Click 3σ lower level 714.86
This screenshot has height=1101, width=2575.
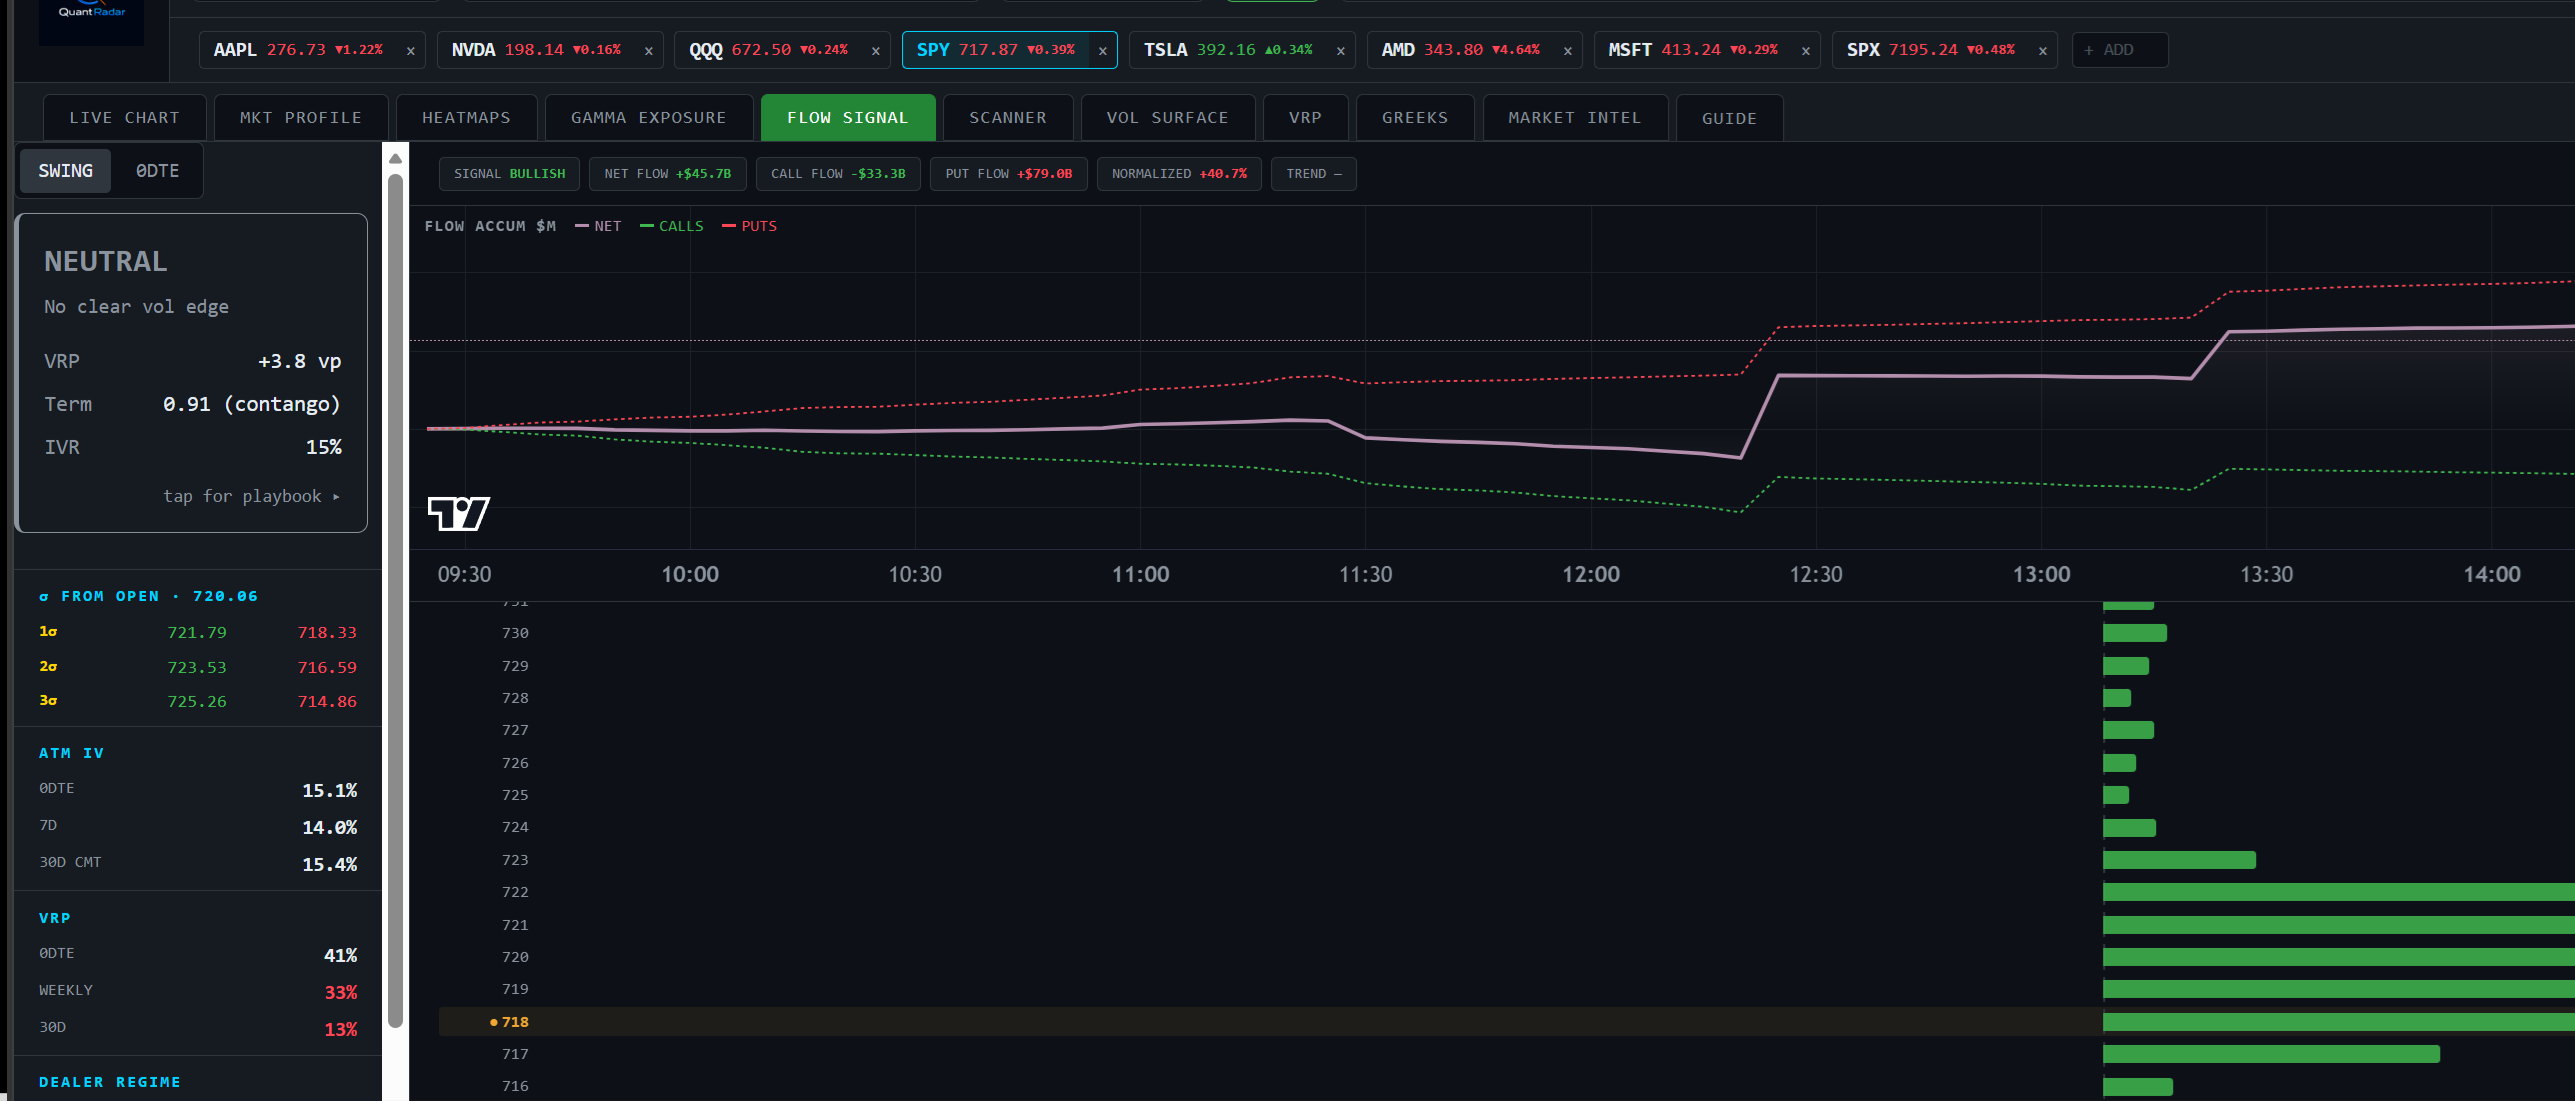[327, 702]
